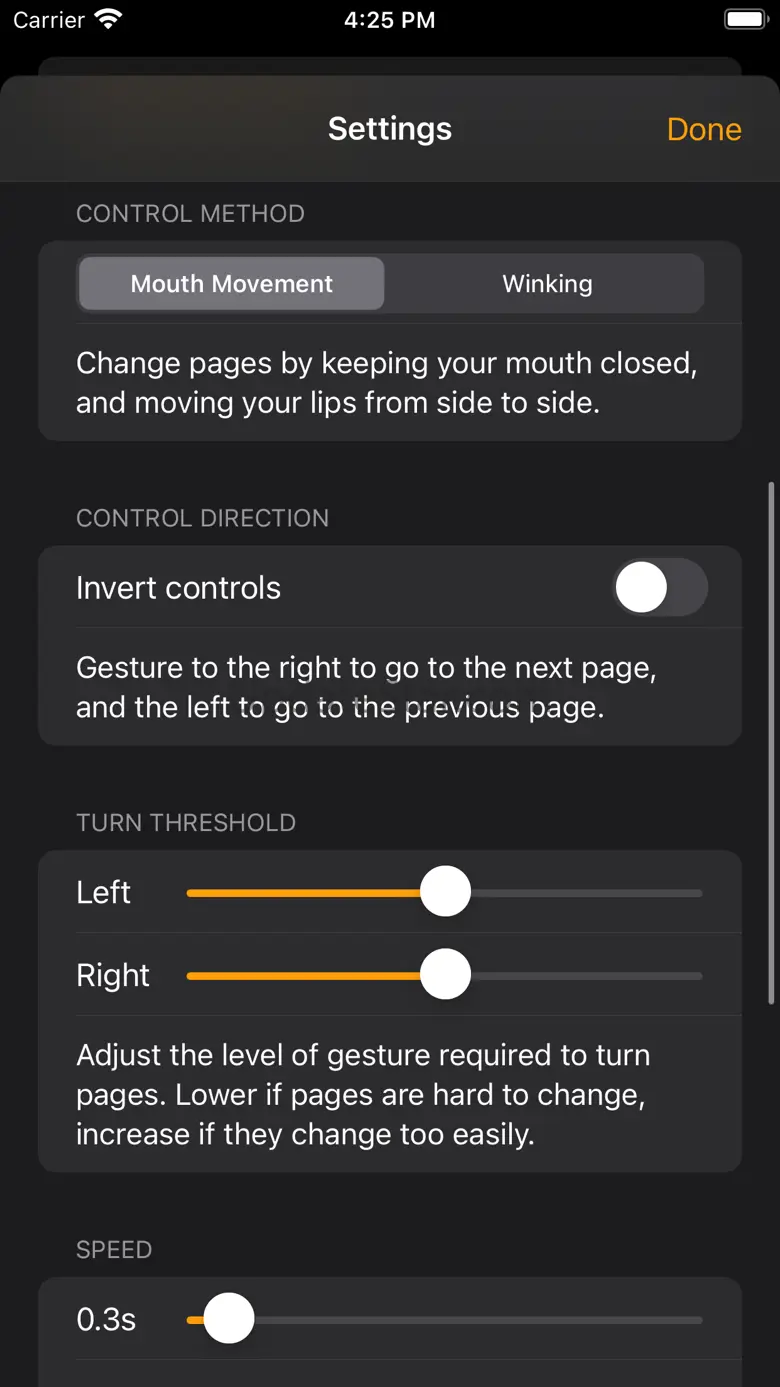Click the Left turn threshold slider handle
This screenshot has width=780, height=1387.
click(x=445, y=892)
